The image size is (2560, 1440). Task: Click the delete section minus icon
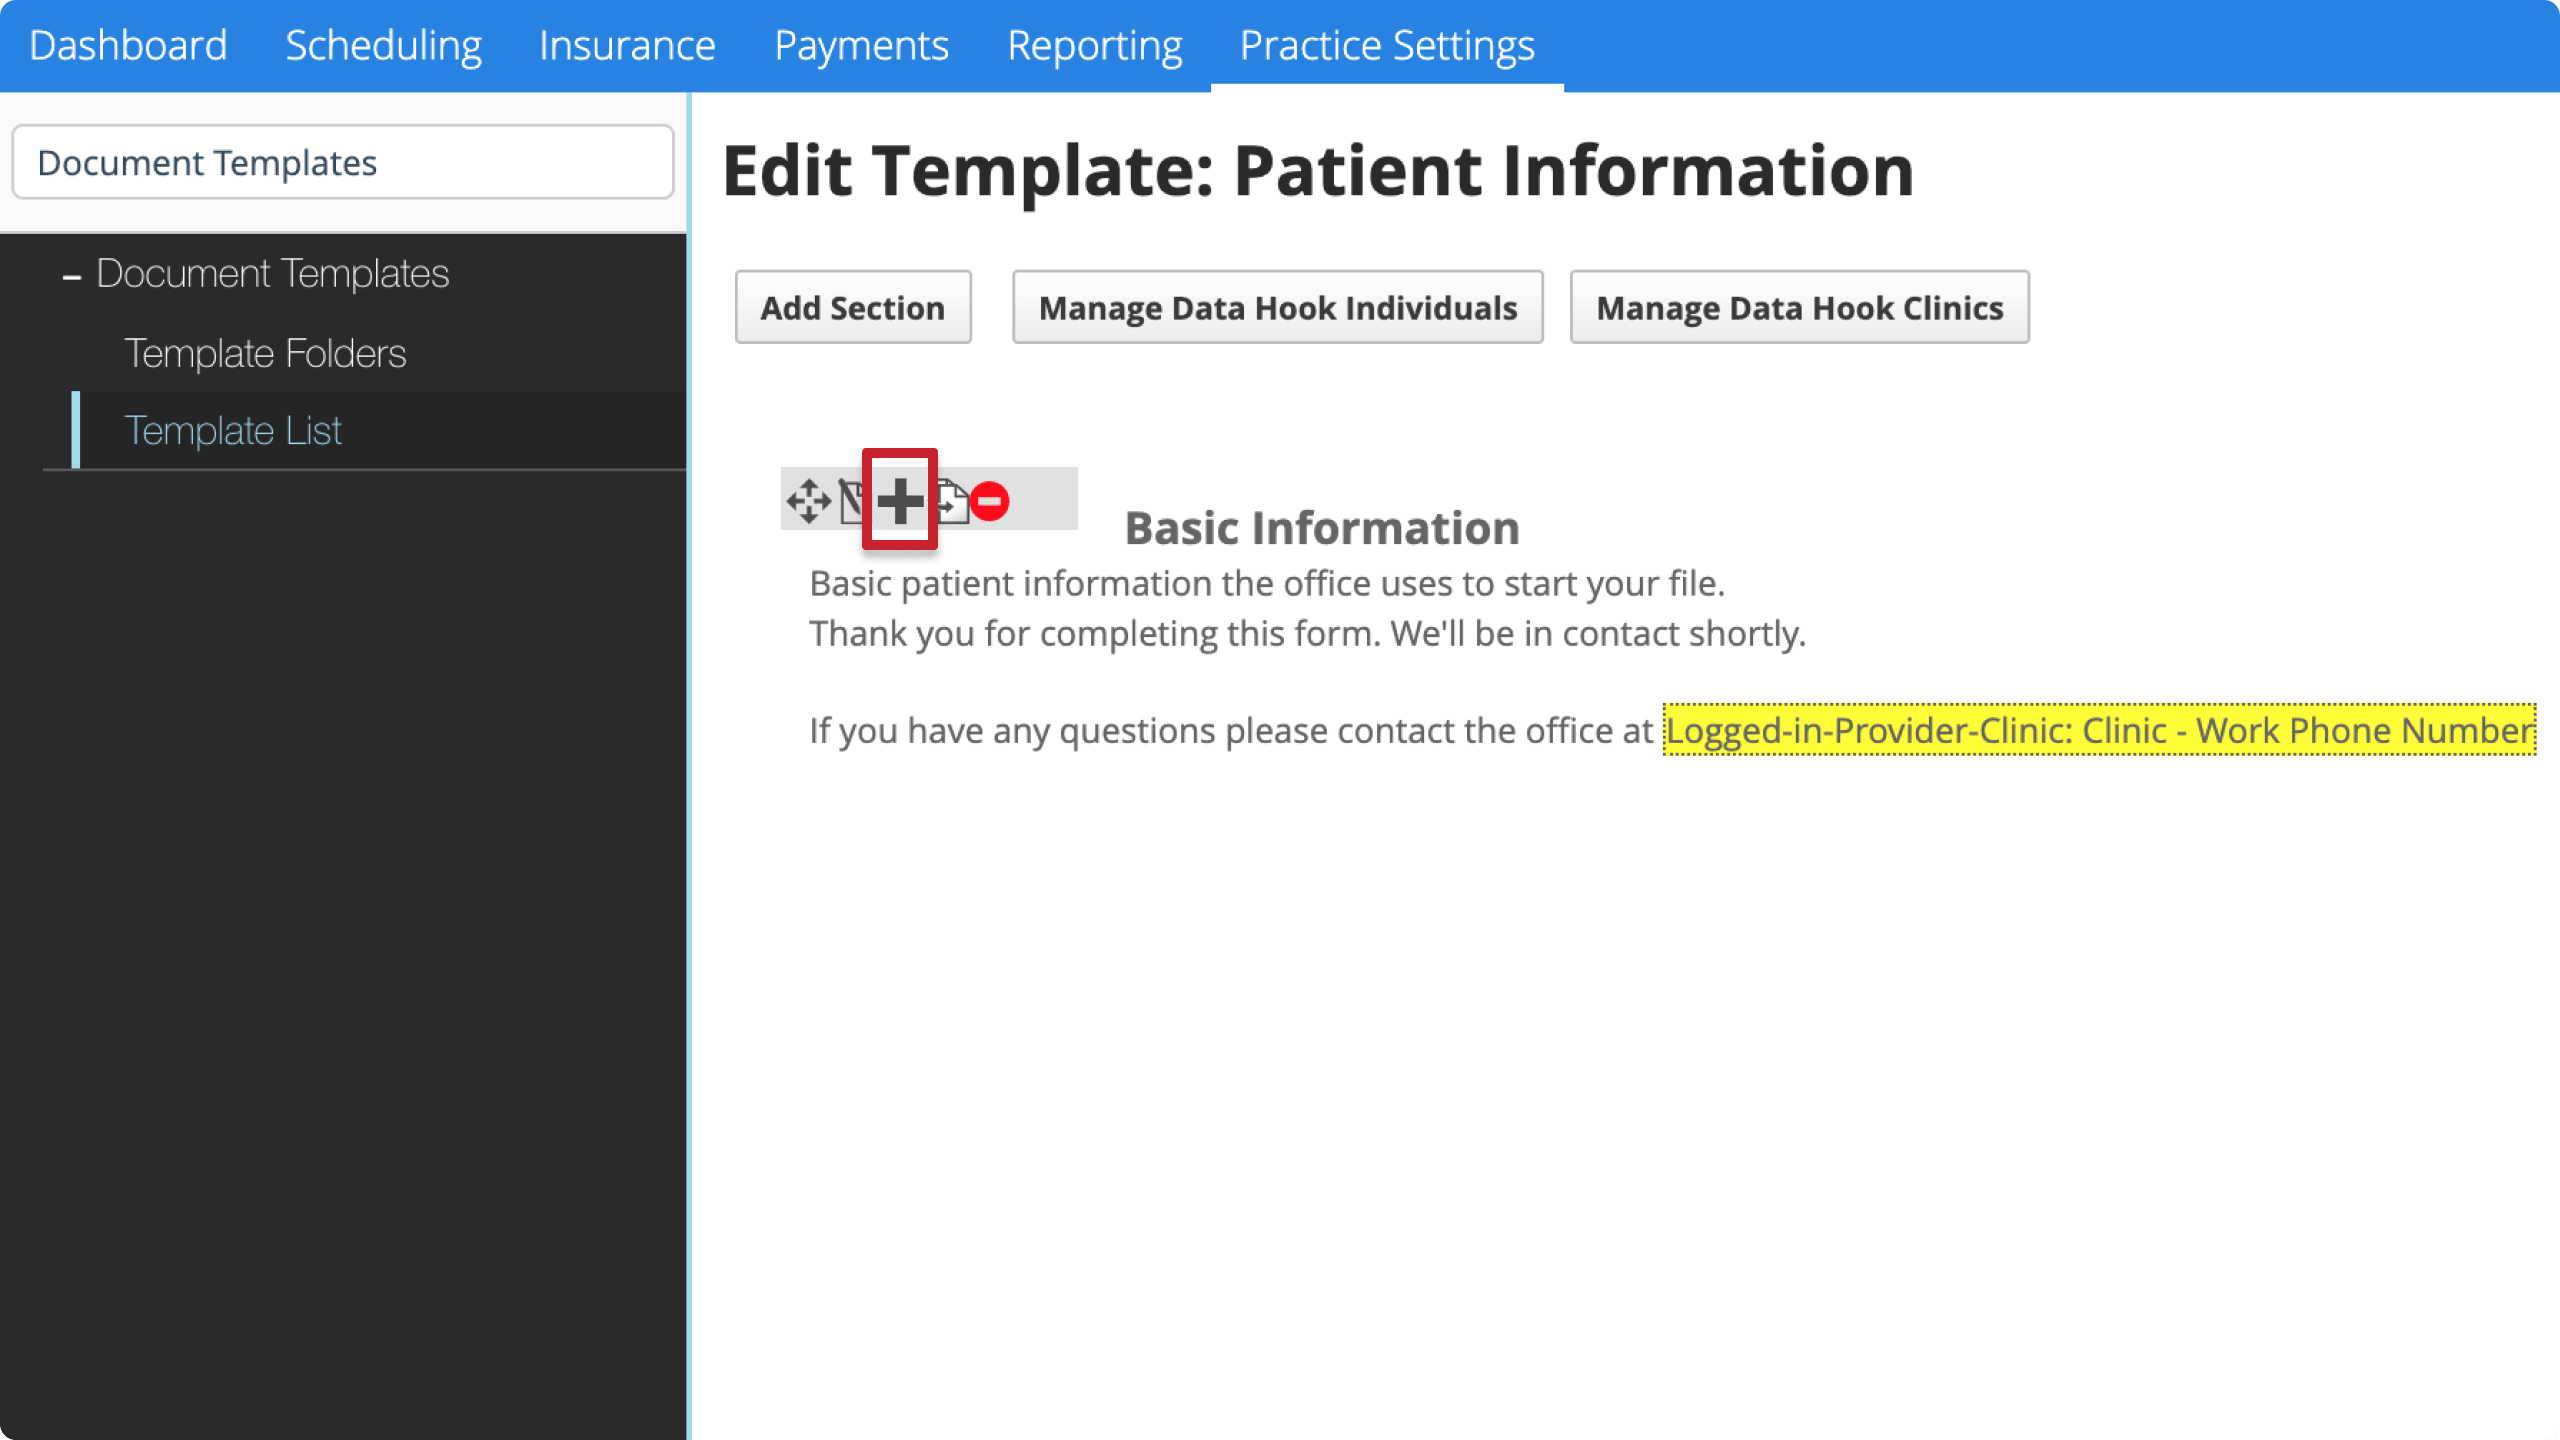point(988,501)
